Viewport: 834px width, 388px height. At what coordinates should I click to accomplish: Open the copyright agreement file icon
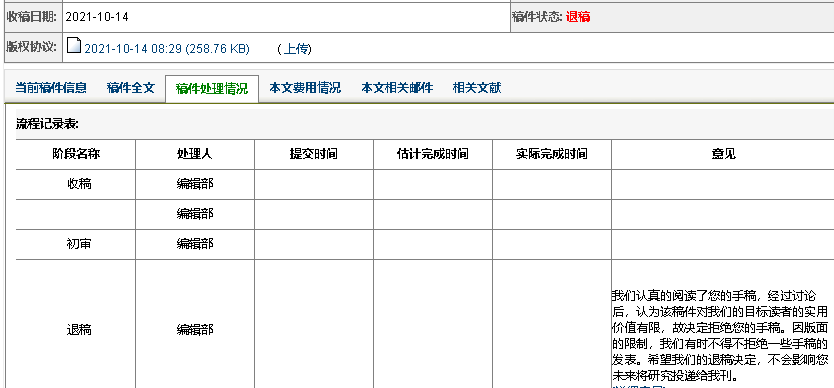point(74,47)
